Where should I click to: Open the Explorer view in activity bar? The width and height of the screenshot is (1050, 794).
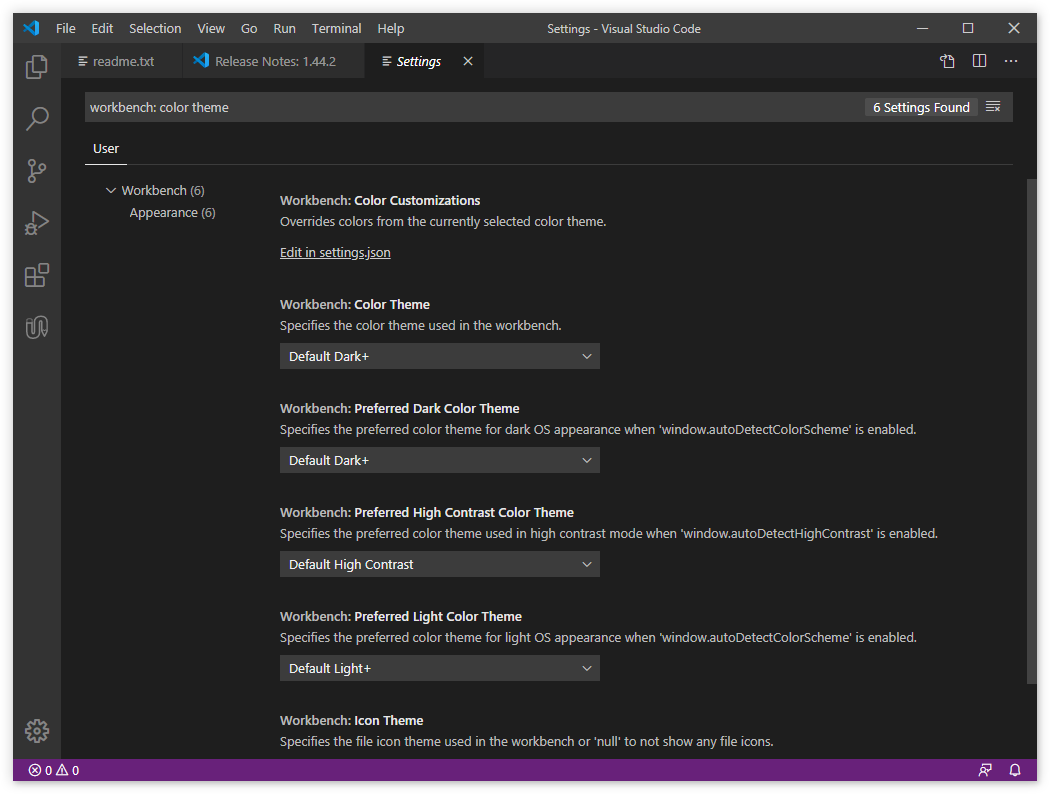click(x=37, y=66)
